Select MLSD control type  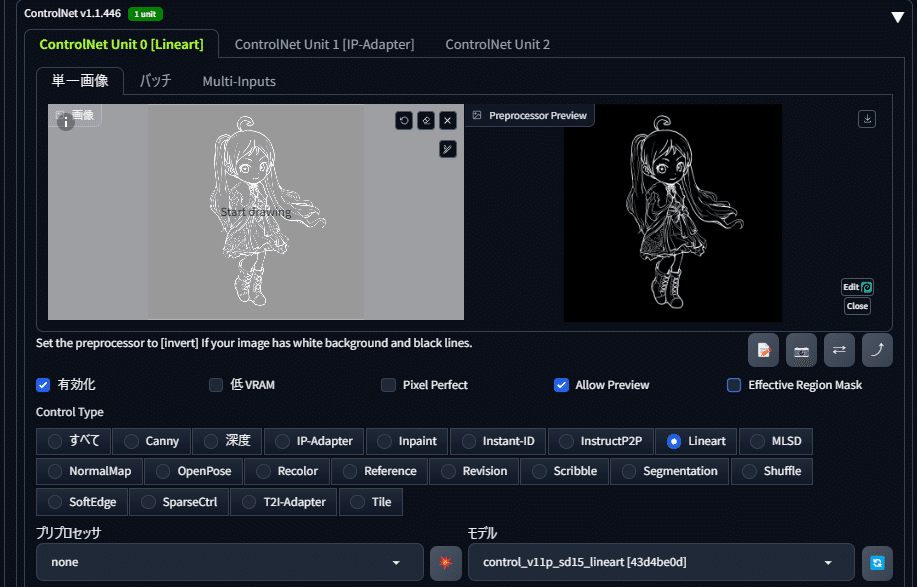pos(776,441)
